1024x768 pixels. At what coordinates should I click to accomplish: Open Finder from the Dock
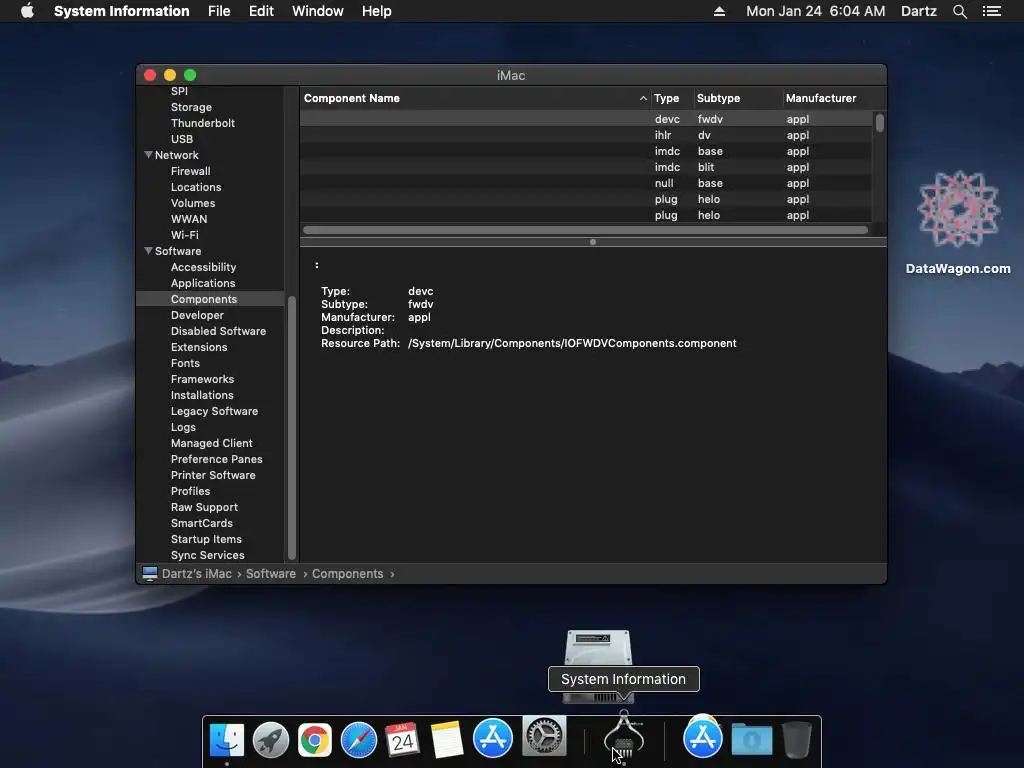(227, 740)
